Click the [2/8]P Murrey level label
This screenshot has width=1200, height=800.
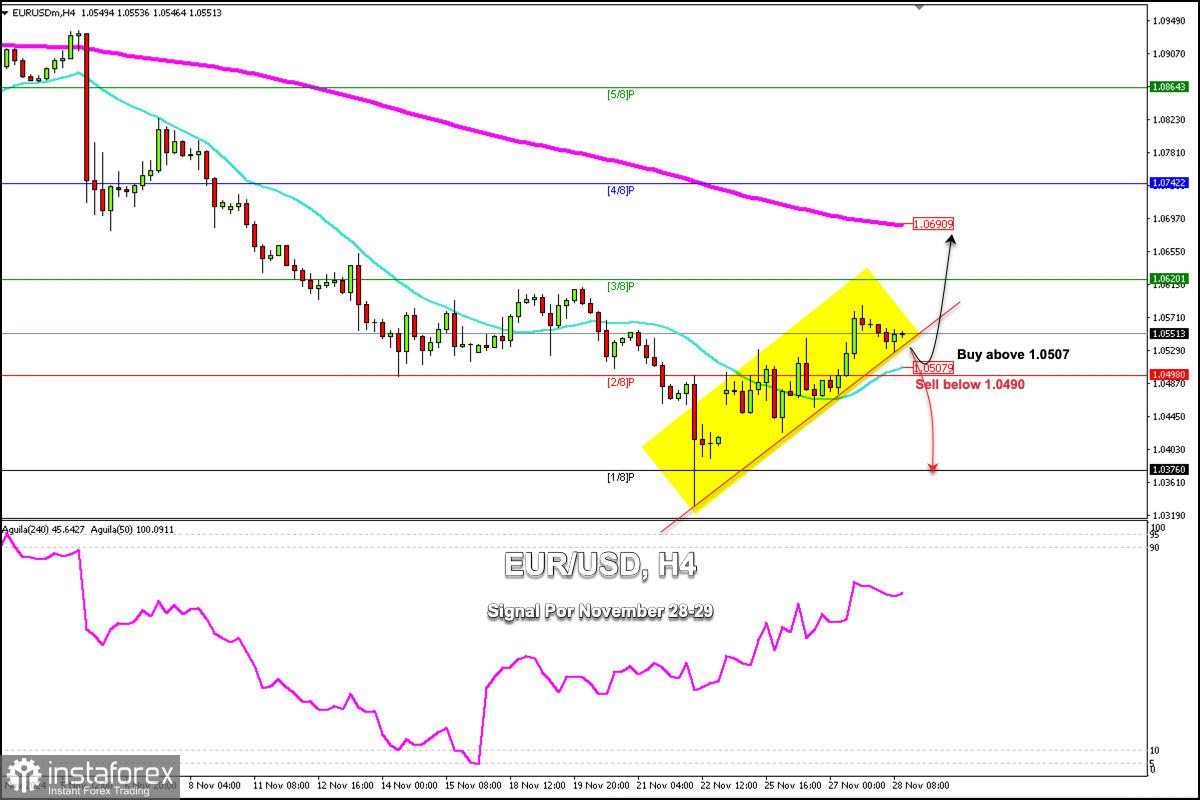pyautogui.click(x=621, y=382)
